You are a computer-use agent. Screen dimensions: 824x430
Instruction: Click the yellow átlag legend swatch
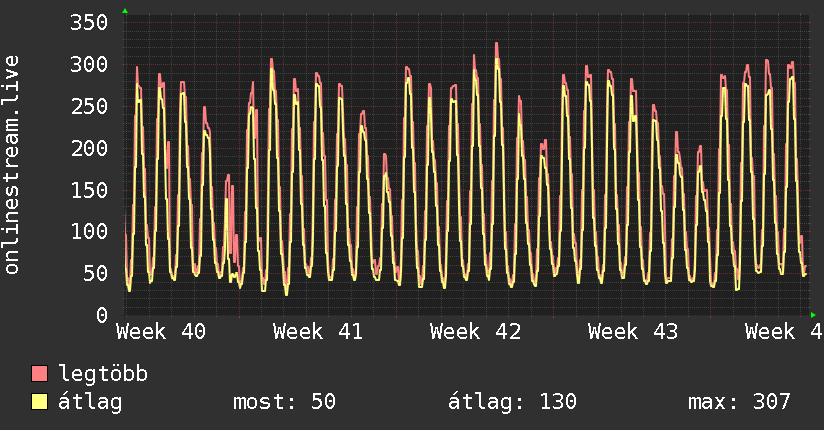(x=39, y=402)
